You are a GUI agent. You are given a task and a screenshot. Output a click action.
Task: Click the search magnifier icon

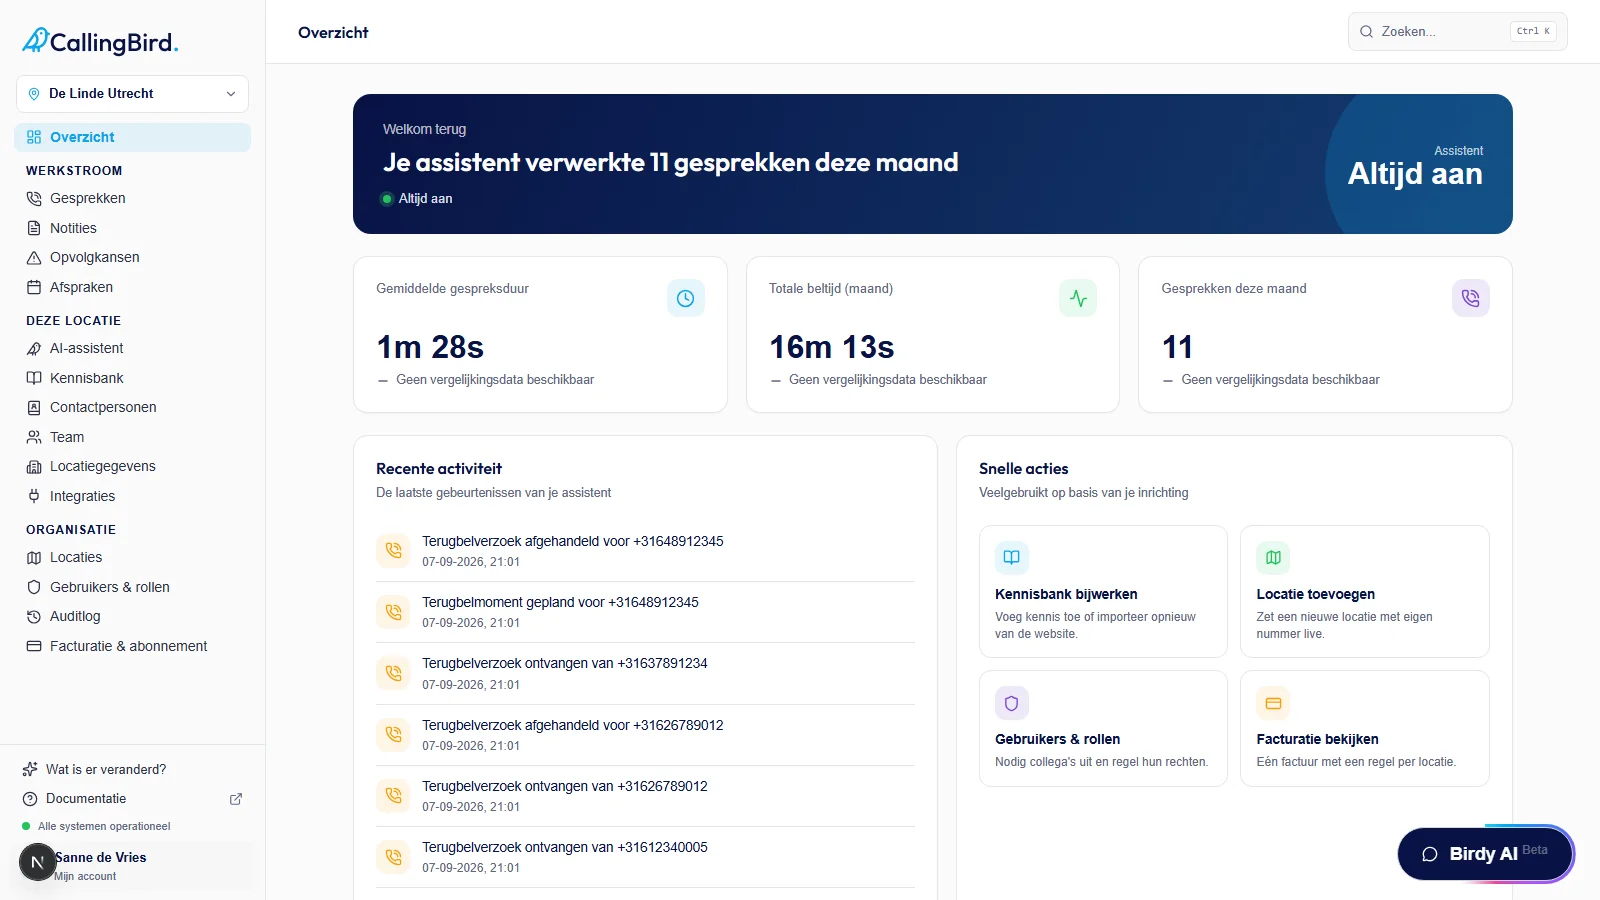click(x=1366, y=32)
